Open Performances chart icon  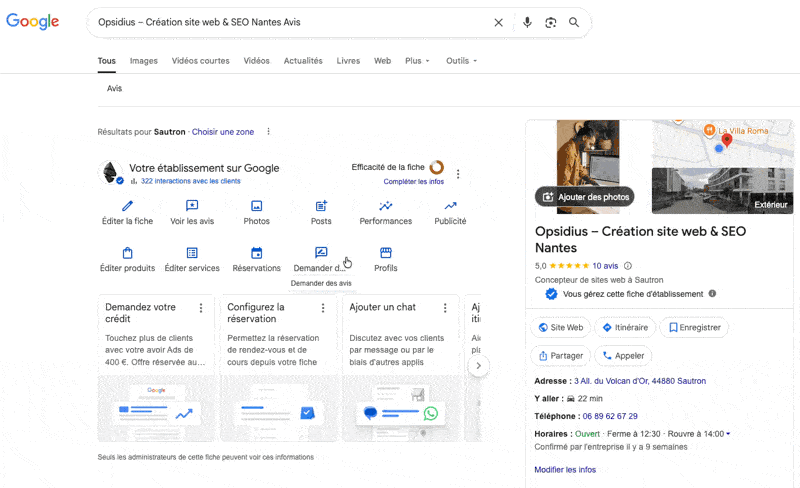[x=385, y=206]
